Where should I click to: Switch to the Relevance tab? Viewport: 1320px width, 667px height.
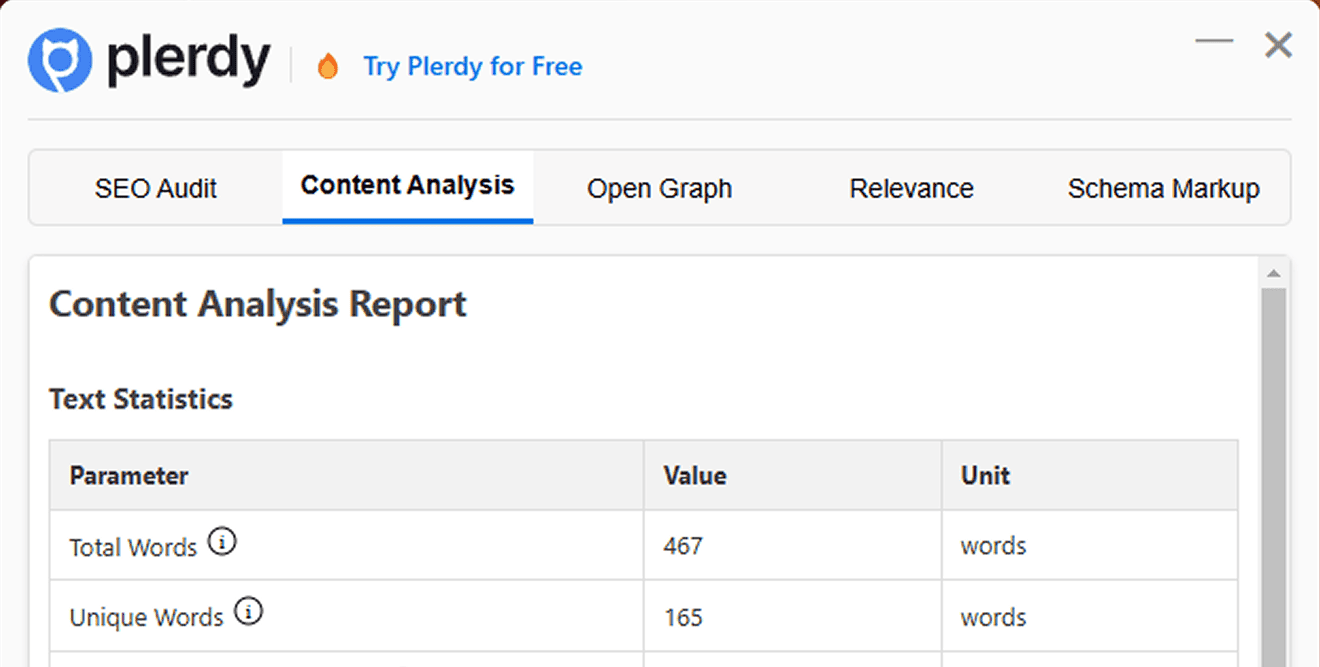tap(911, 188)
